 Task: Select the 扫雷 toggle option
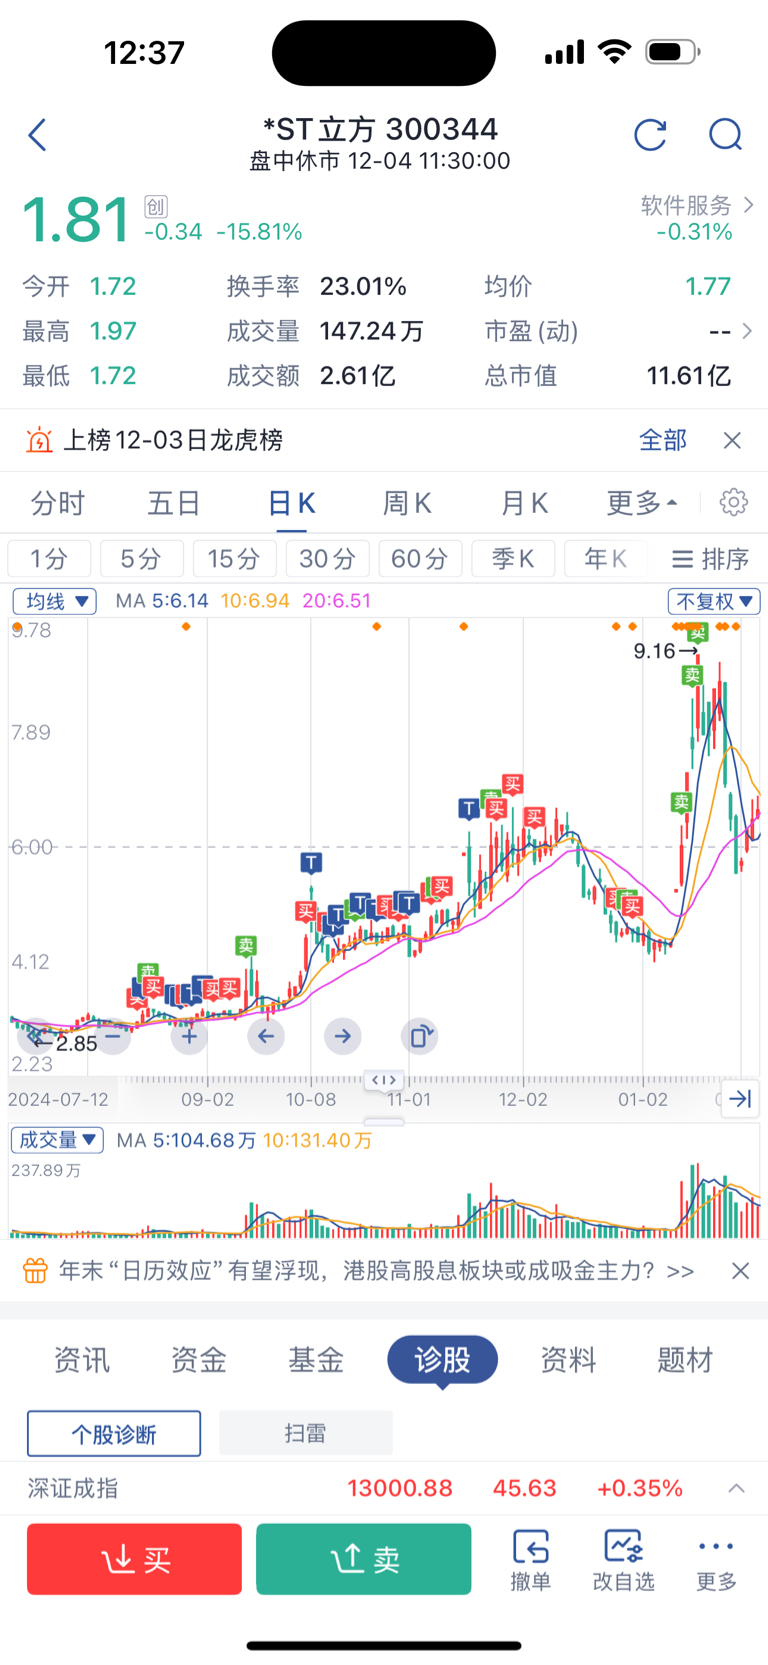[x=305, y=1434]
